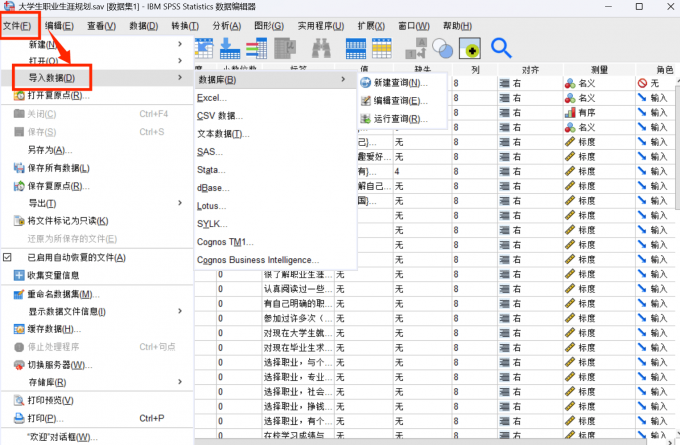Choose 打印(P)... menu item
Viewport: 680px width, 445px height.
pyautogui.click(x=98, y=419)
